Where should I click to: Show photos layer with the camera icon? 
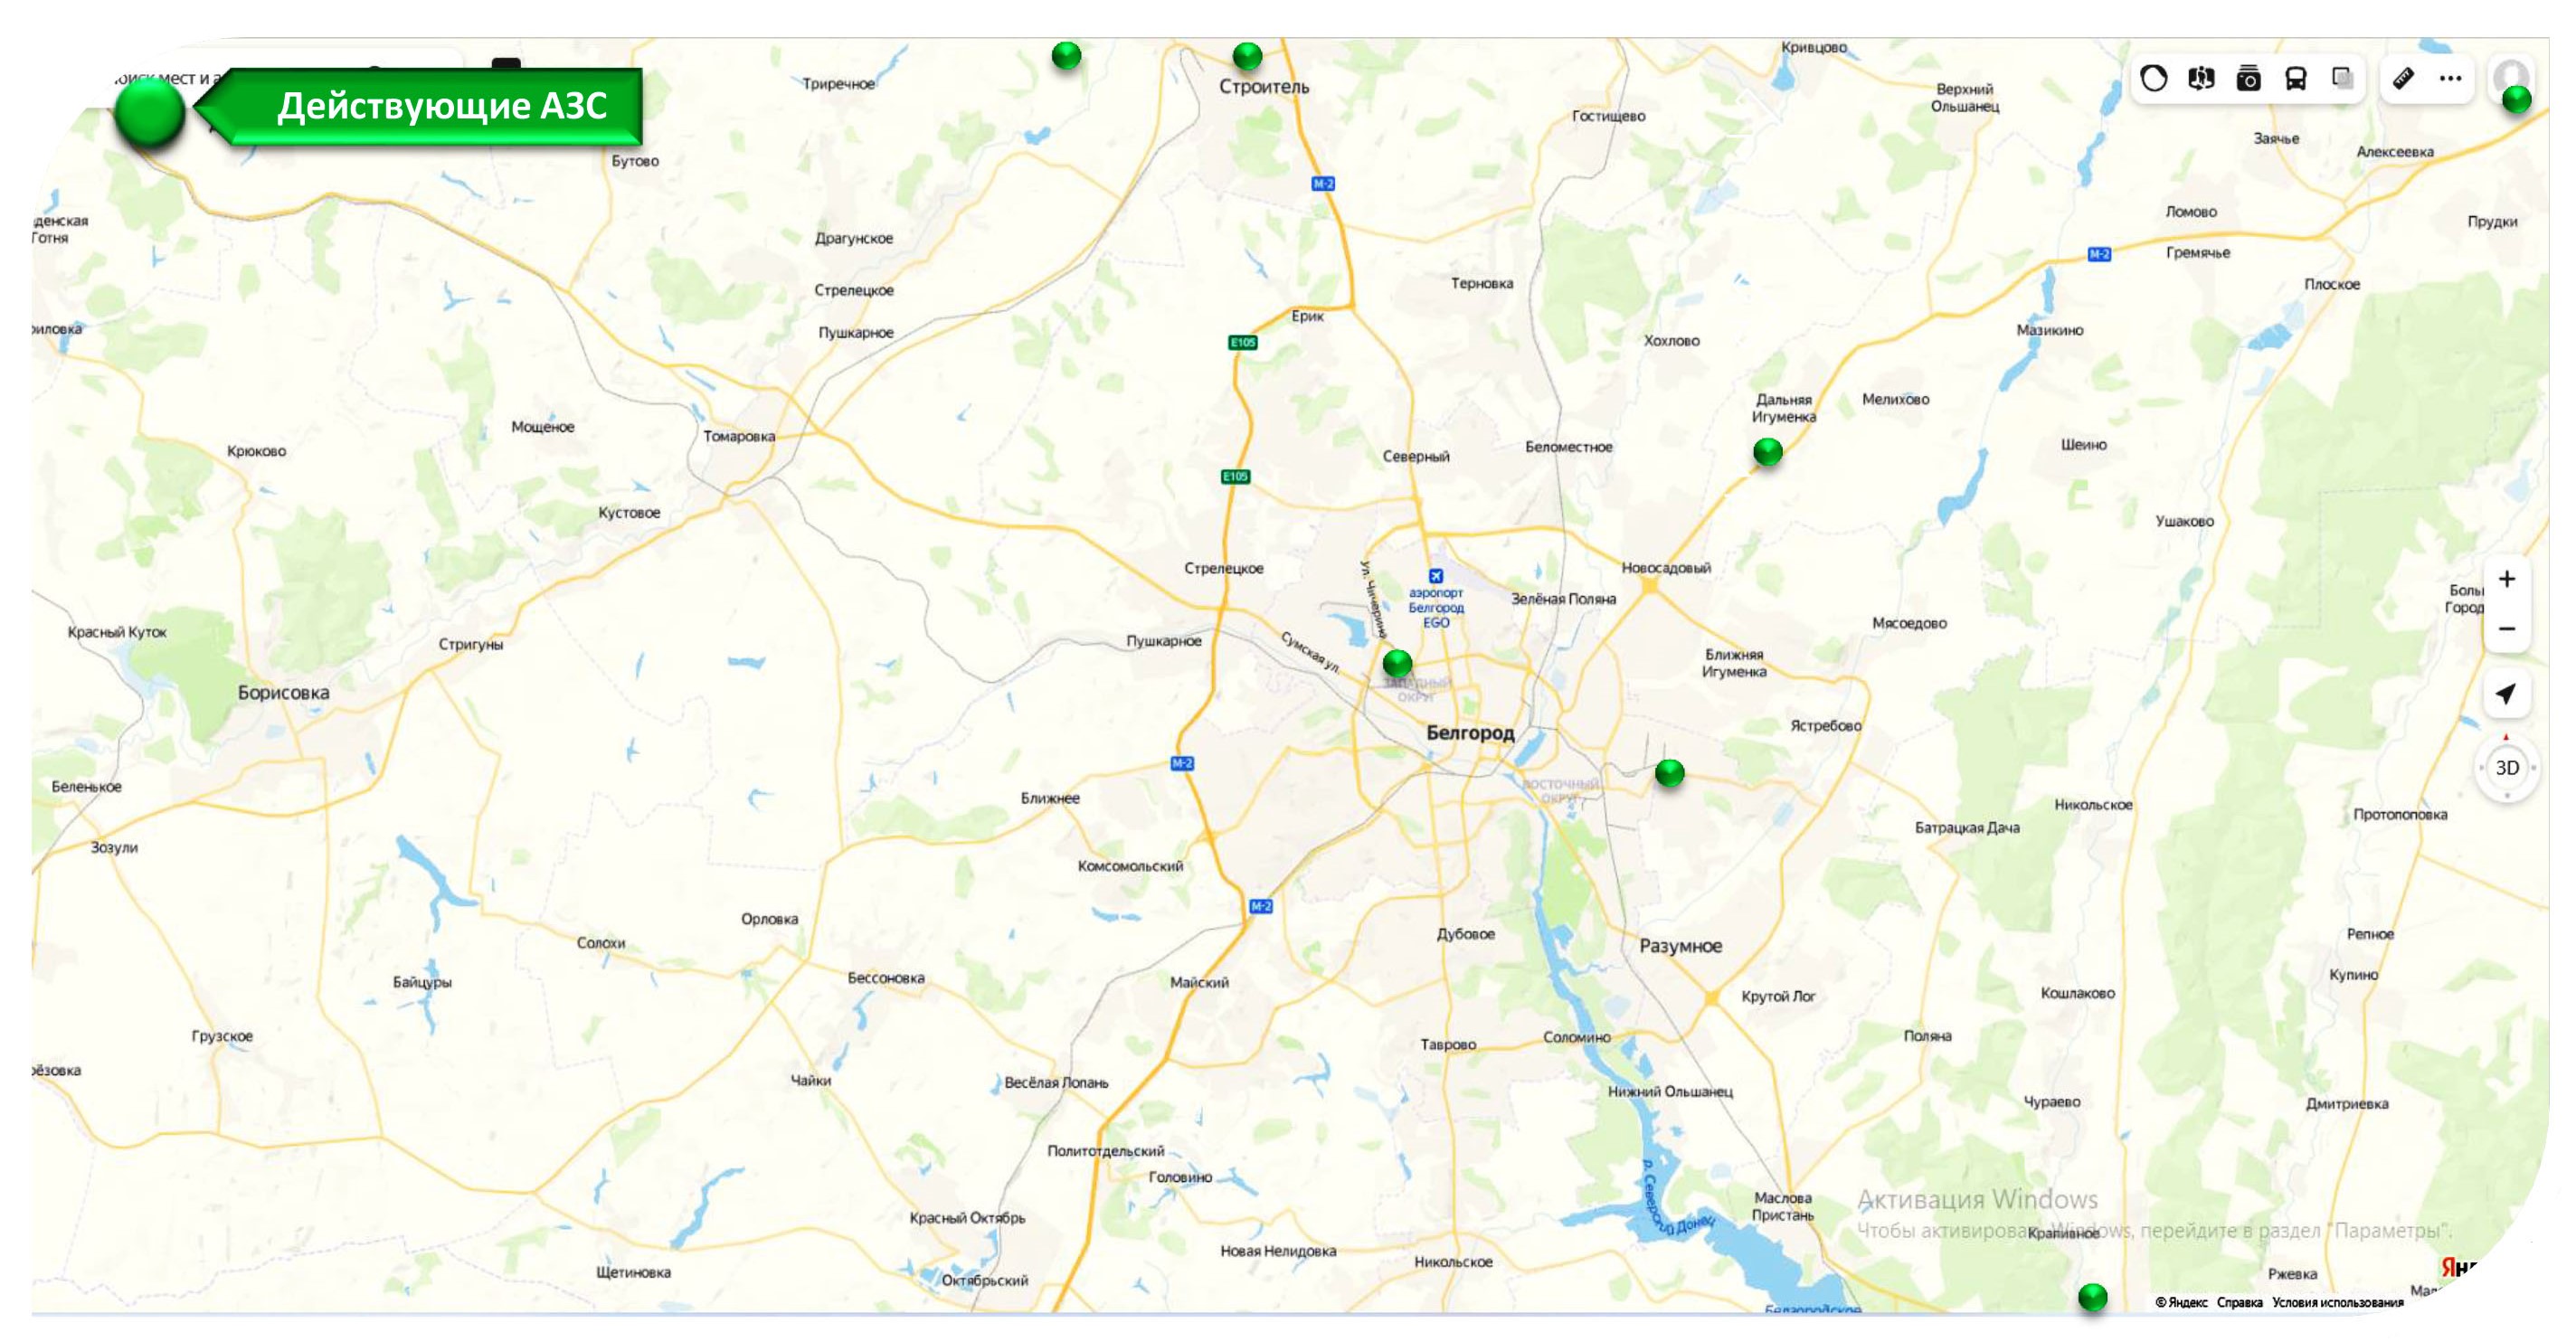(2248, 78)
